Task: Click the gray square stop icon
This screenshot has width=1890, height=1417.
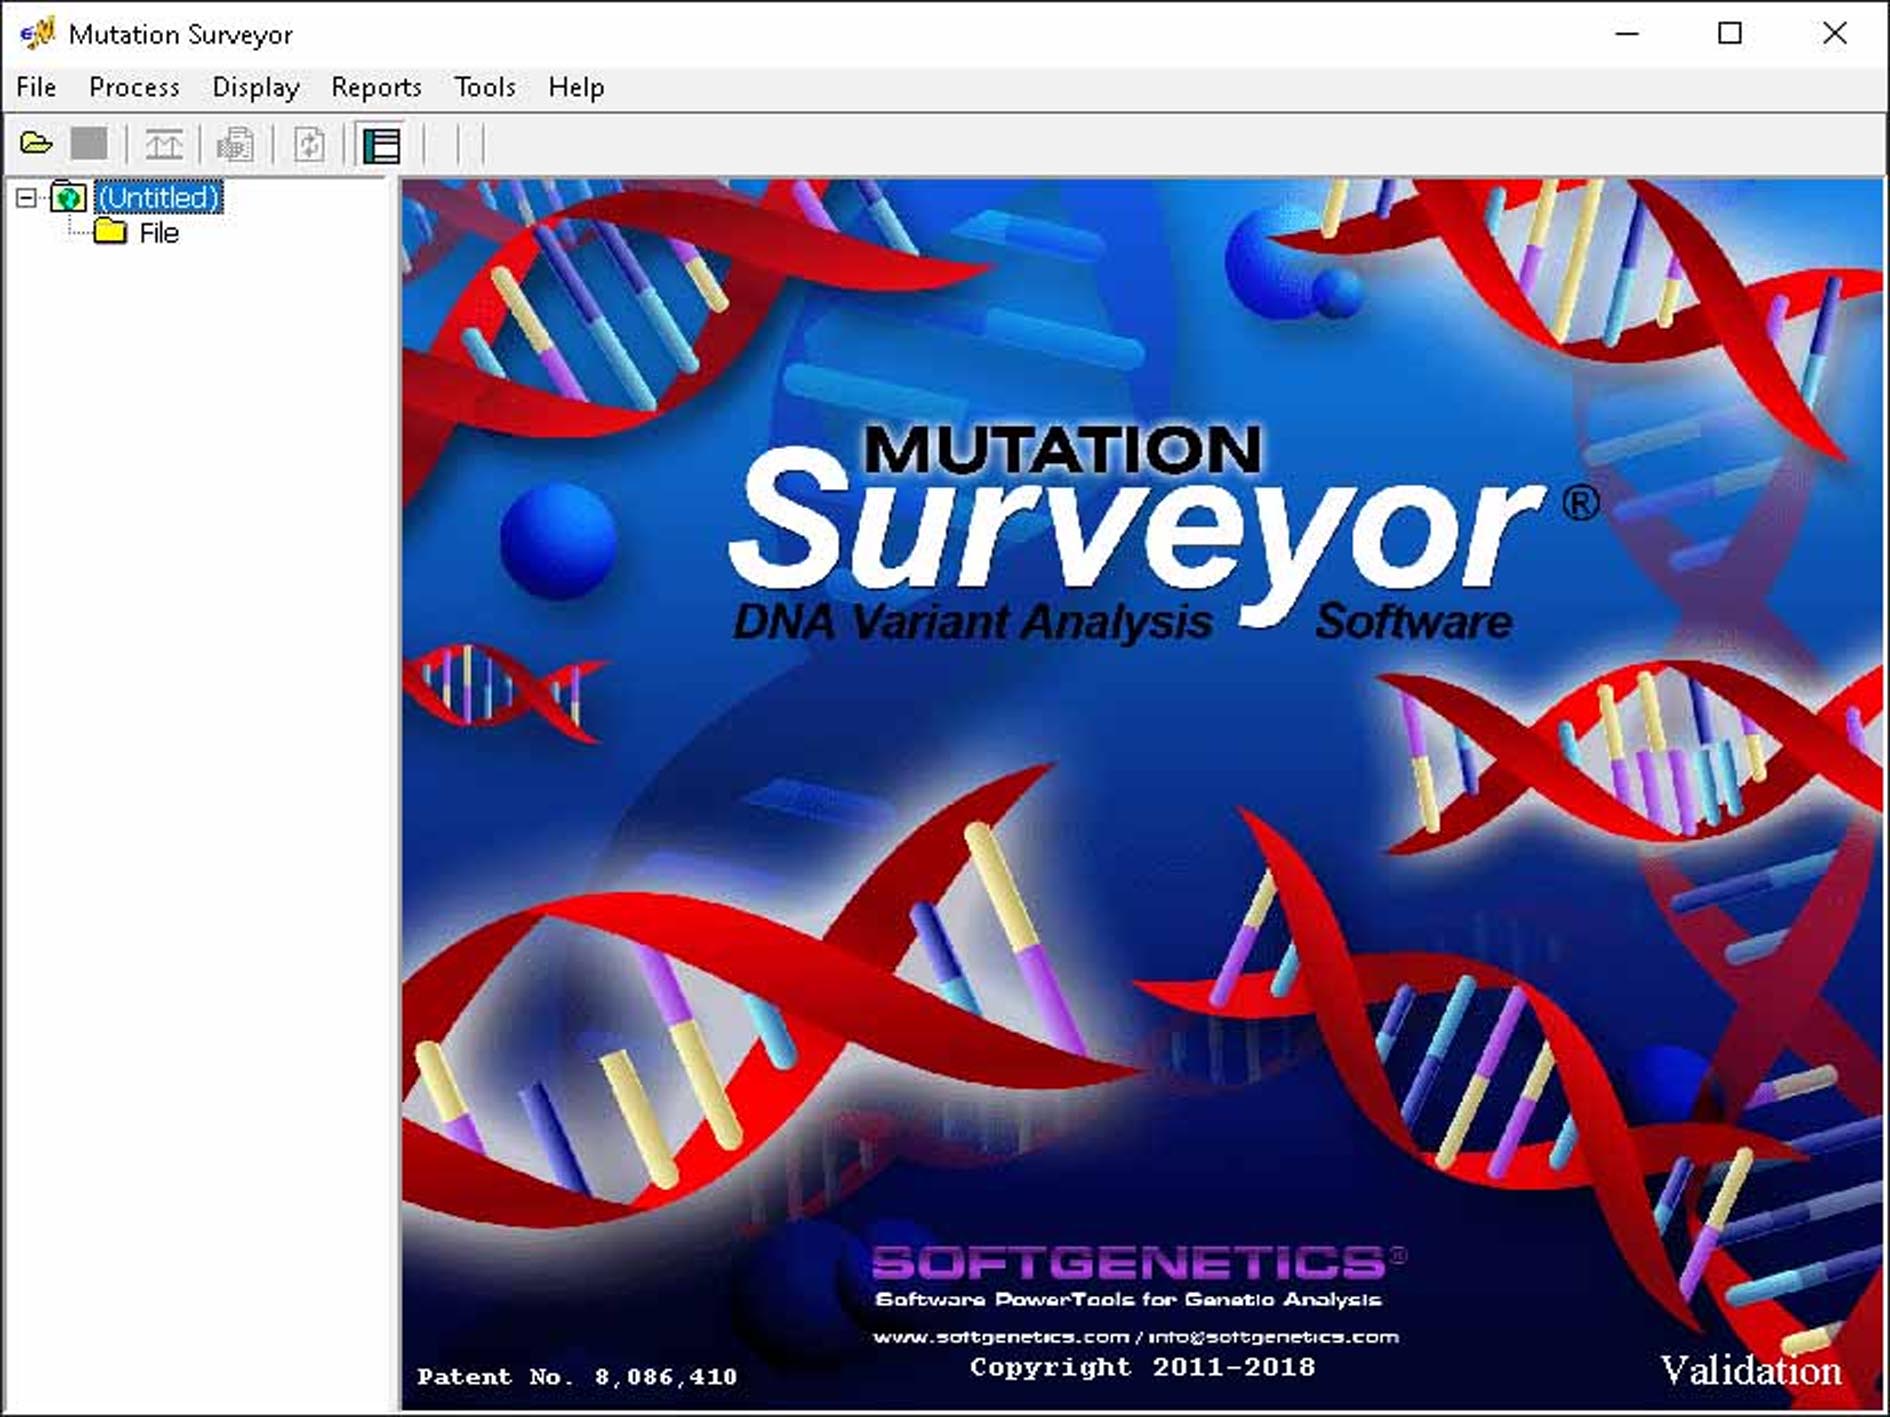Action: point(89,144)
